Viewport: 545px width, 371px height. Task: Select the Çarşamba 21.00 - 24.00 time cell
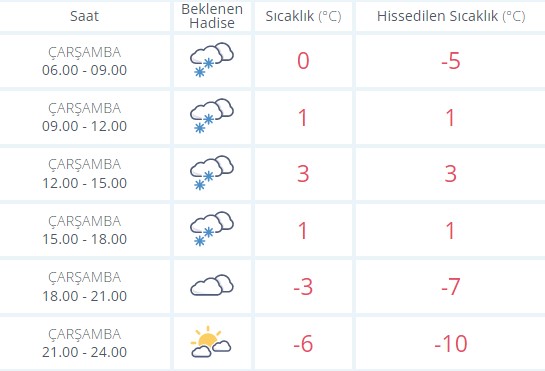[84, 343]
